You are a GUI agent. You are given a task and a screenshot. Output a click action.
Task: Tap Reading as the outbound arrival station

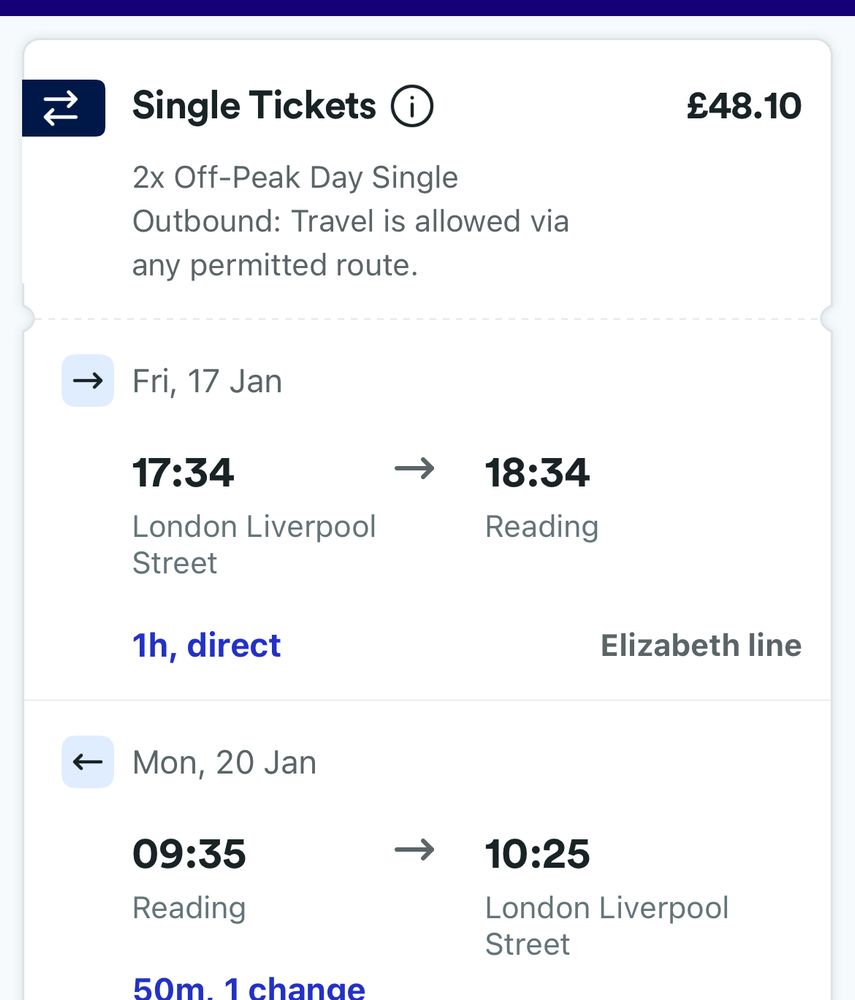point(541,526)
